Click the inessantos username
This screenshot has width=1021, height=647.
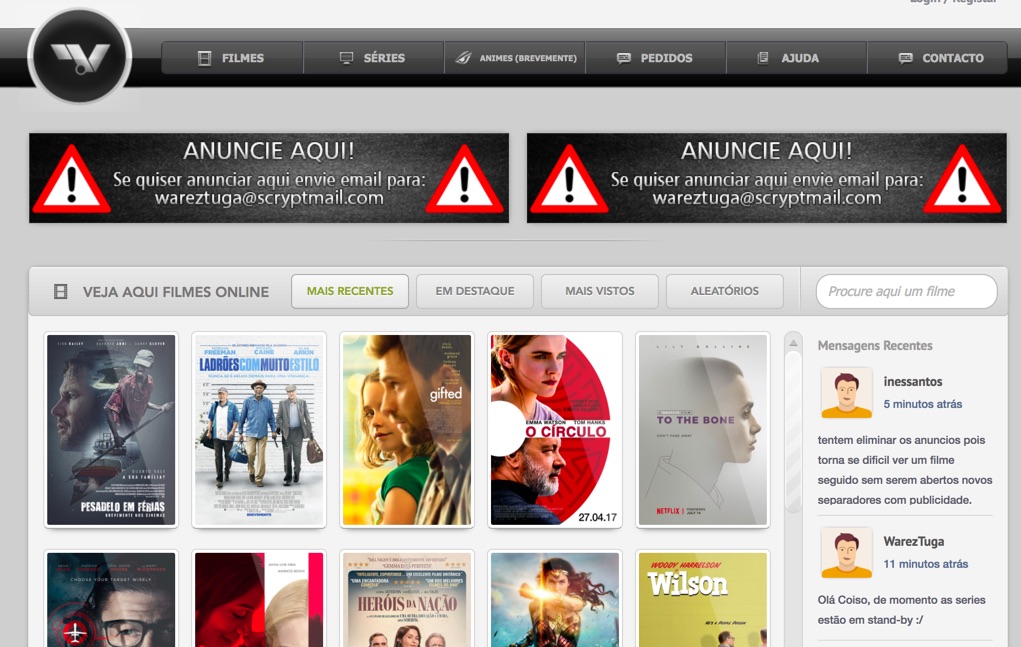click(x=912, y=382)
